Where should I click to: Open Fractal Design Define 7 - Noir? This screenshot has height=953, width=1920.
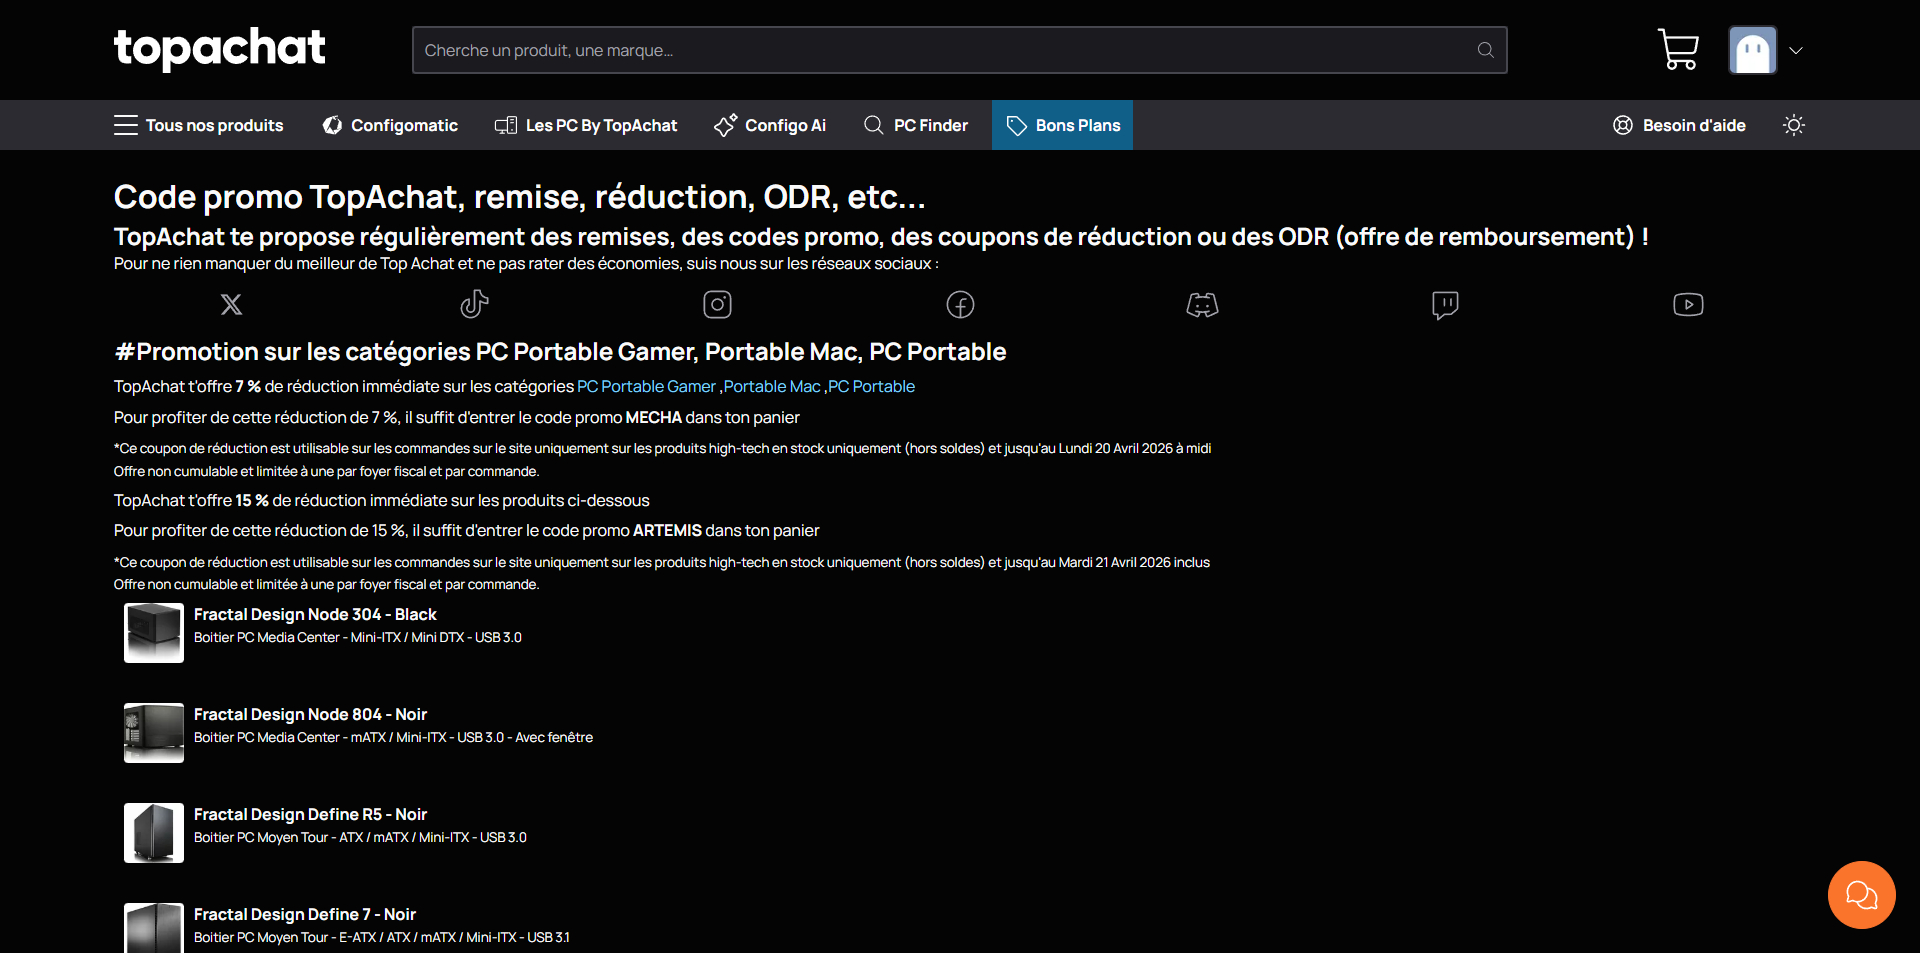pyautogui.click(x=305, y=914)
